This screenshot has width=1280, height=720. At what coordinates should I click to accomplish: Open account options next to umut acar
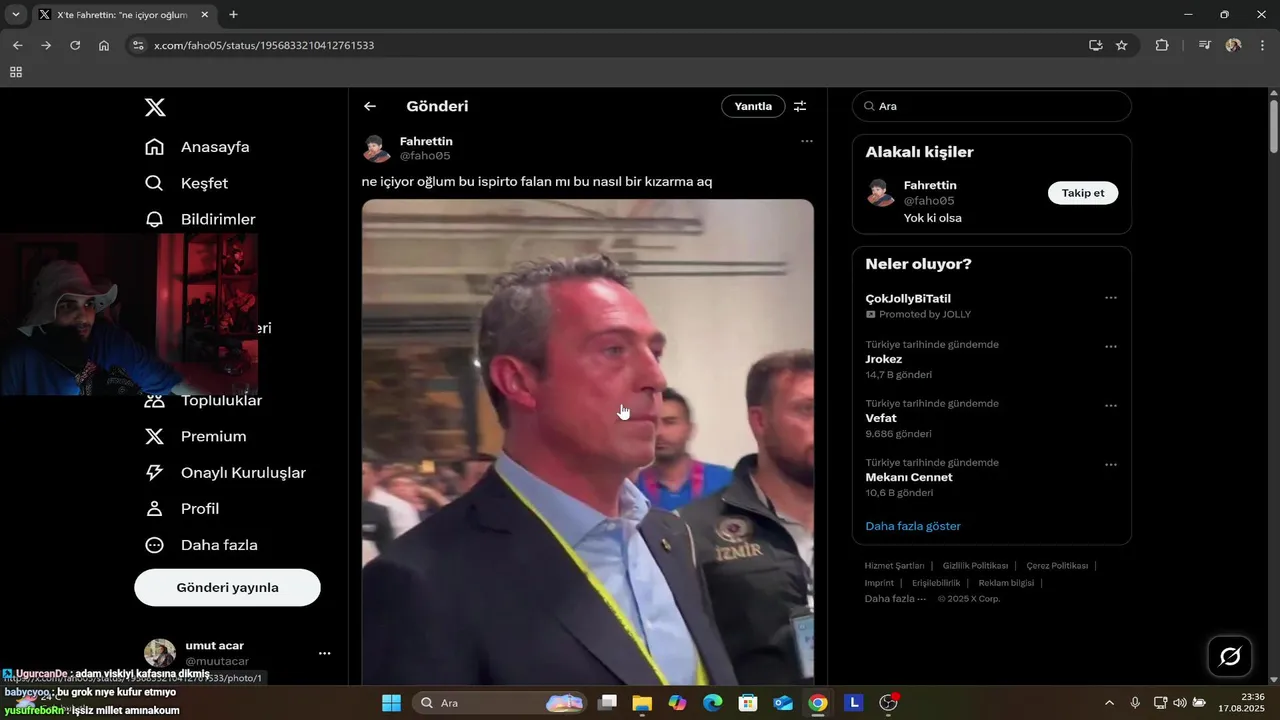pyautogui.click(x=324, y=653)
